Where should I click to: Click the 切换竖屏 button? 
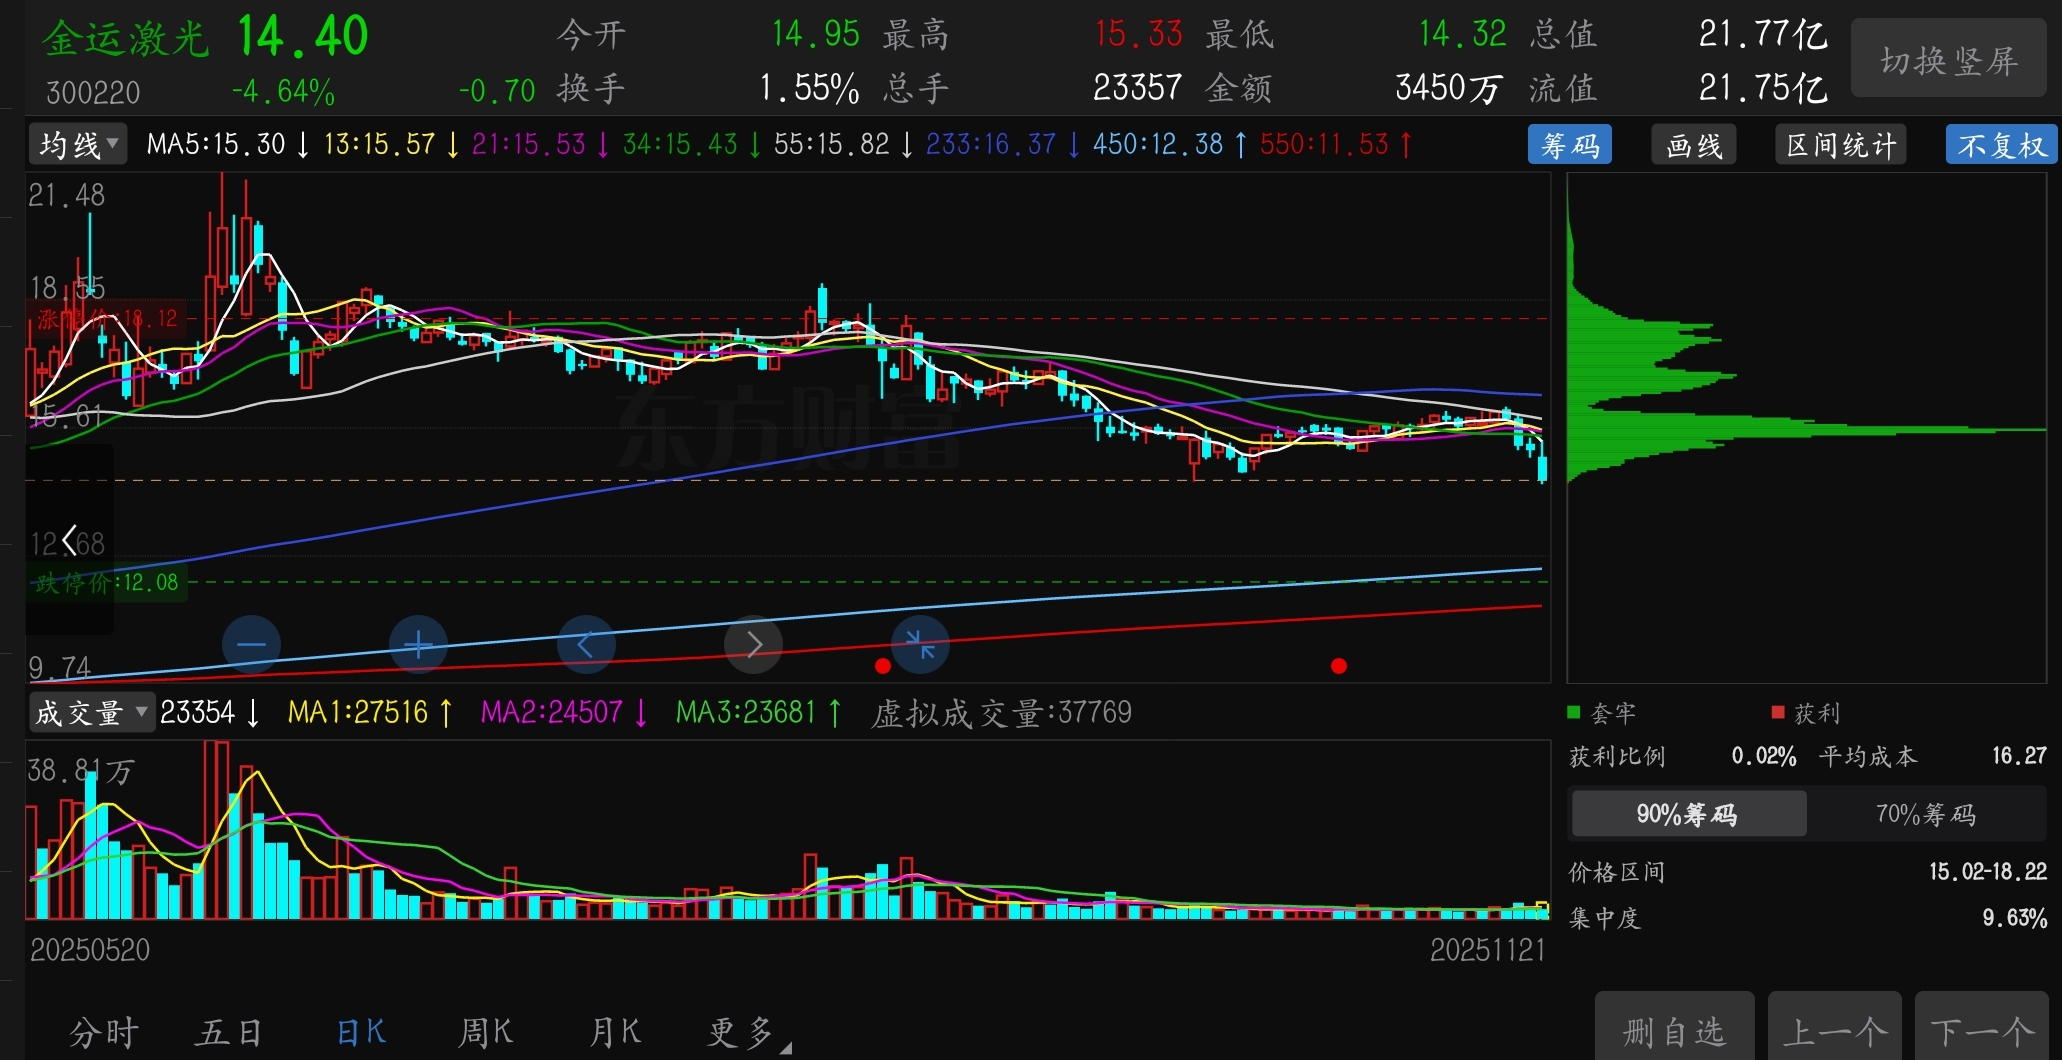pos(1949,60)
